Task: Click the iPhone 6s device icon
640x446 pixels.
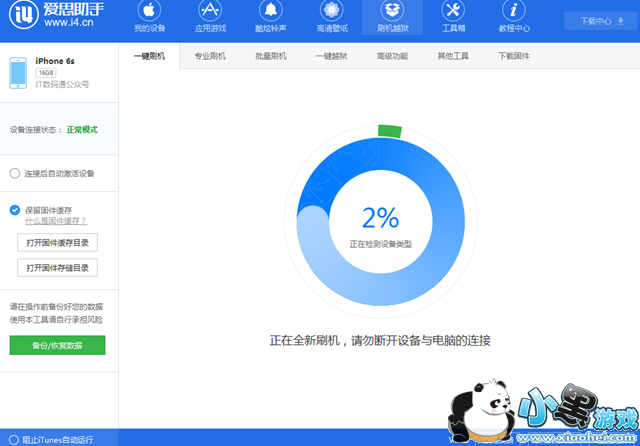Action: (x=18, y=73)
